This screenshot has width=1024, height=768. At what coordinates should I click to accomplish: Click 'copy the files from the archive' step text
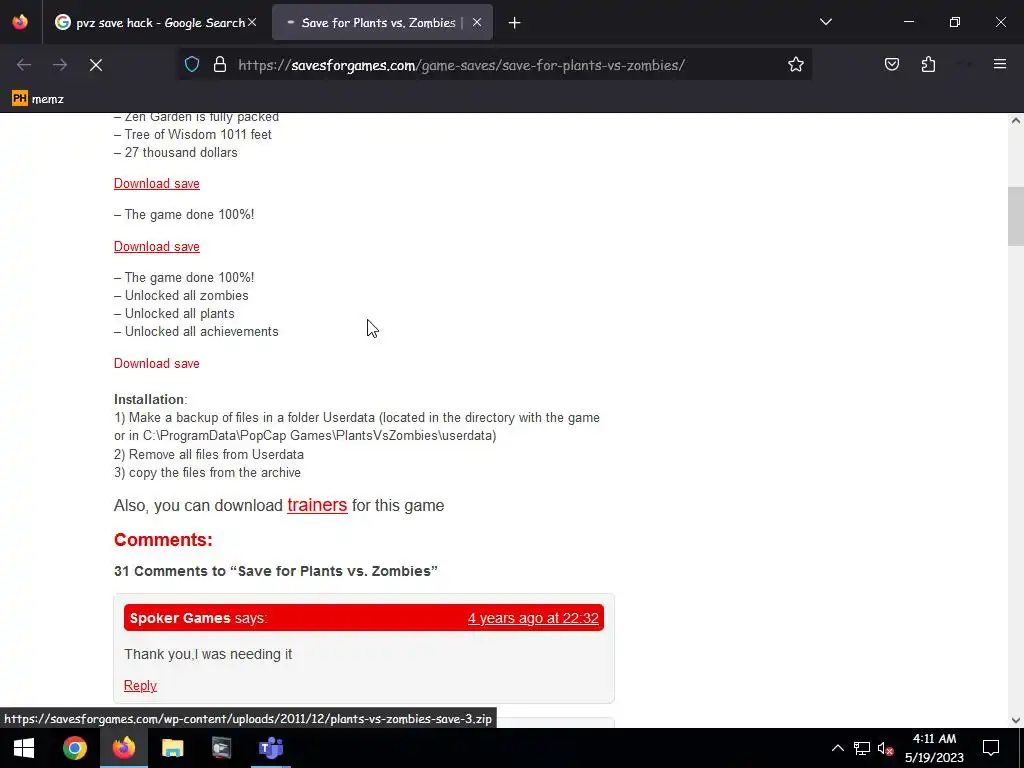215,472
